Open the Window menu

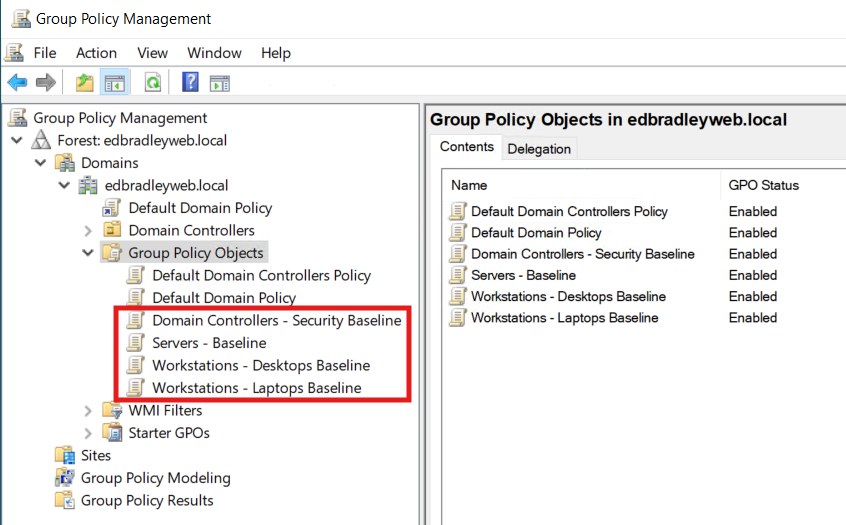click(x=214, y=53)
